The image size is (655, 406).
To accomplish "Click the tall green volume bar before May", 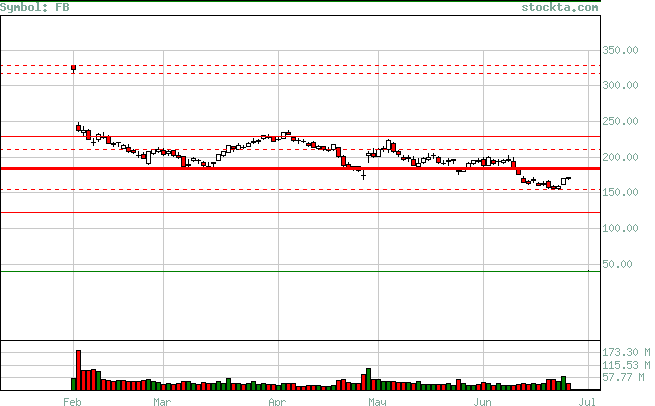I will point(368,379).
